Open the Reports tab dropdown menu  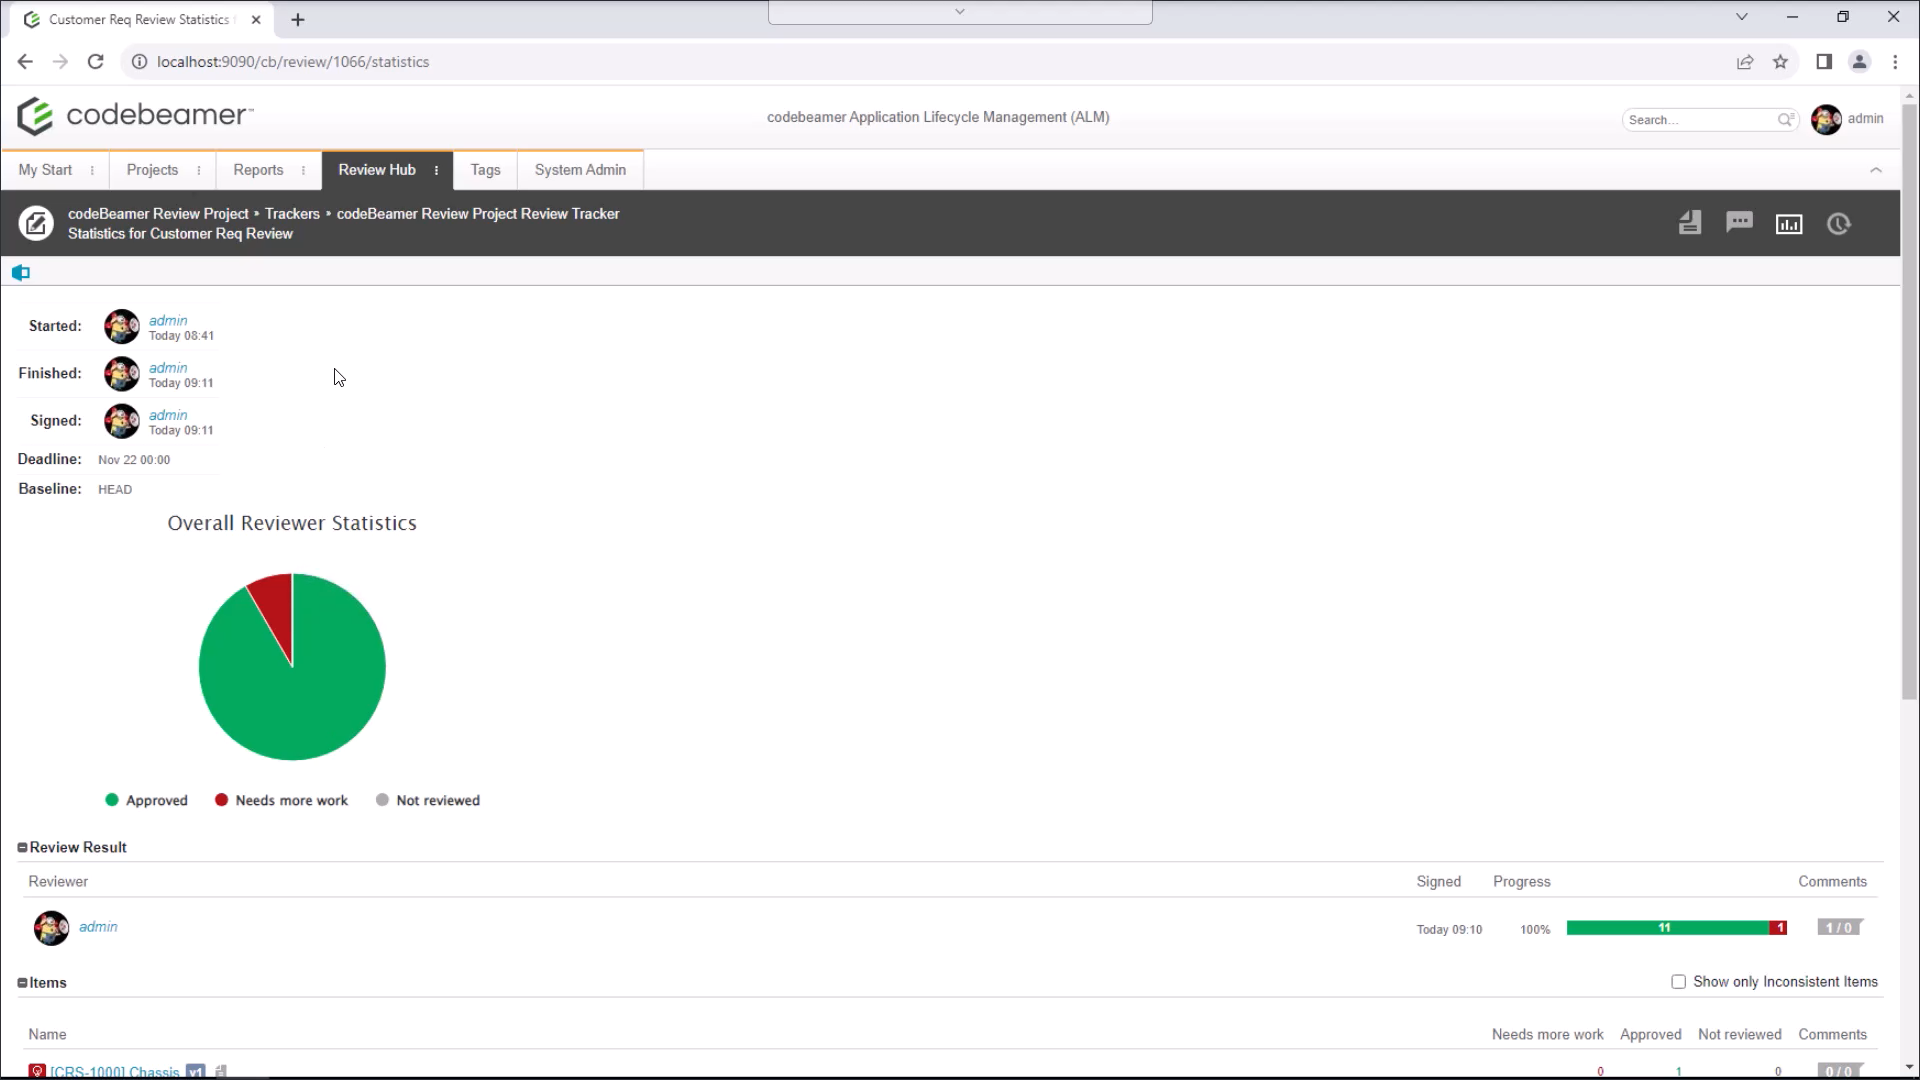[304, 170]
